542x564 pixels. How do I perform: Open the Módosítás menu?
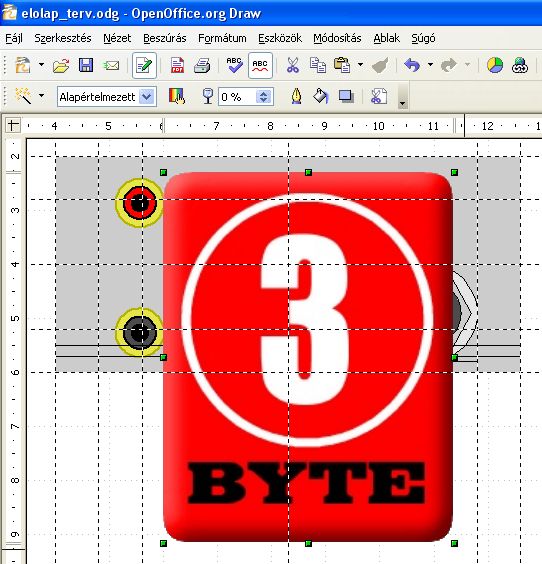tap(337, 38)
